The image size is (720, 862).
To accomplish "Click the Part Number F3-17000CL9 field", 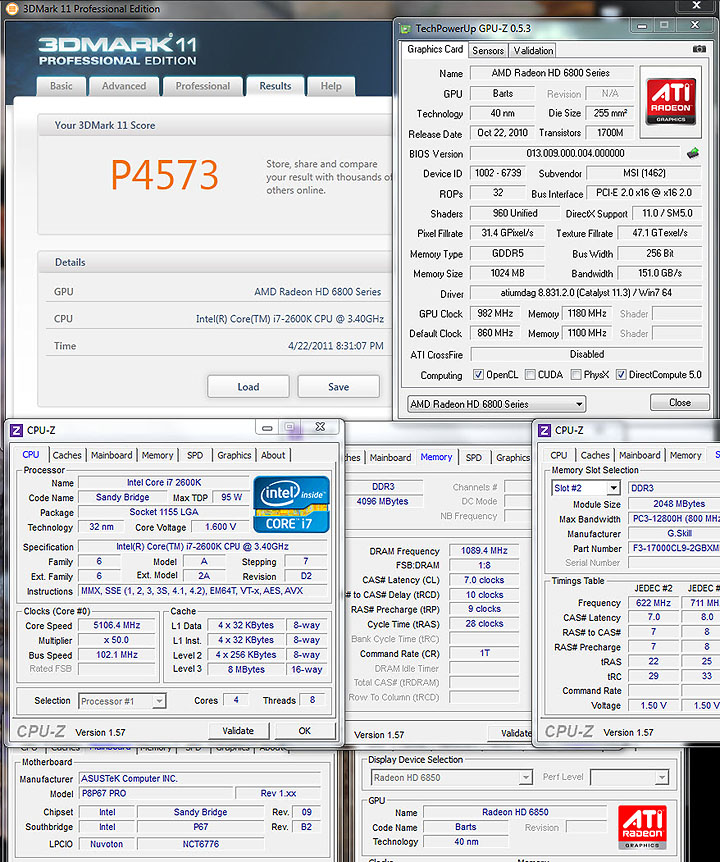I will [x=674, y=548].
